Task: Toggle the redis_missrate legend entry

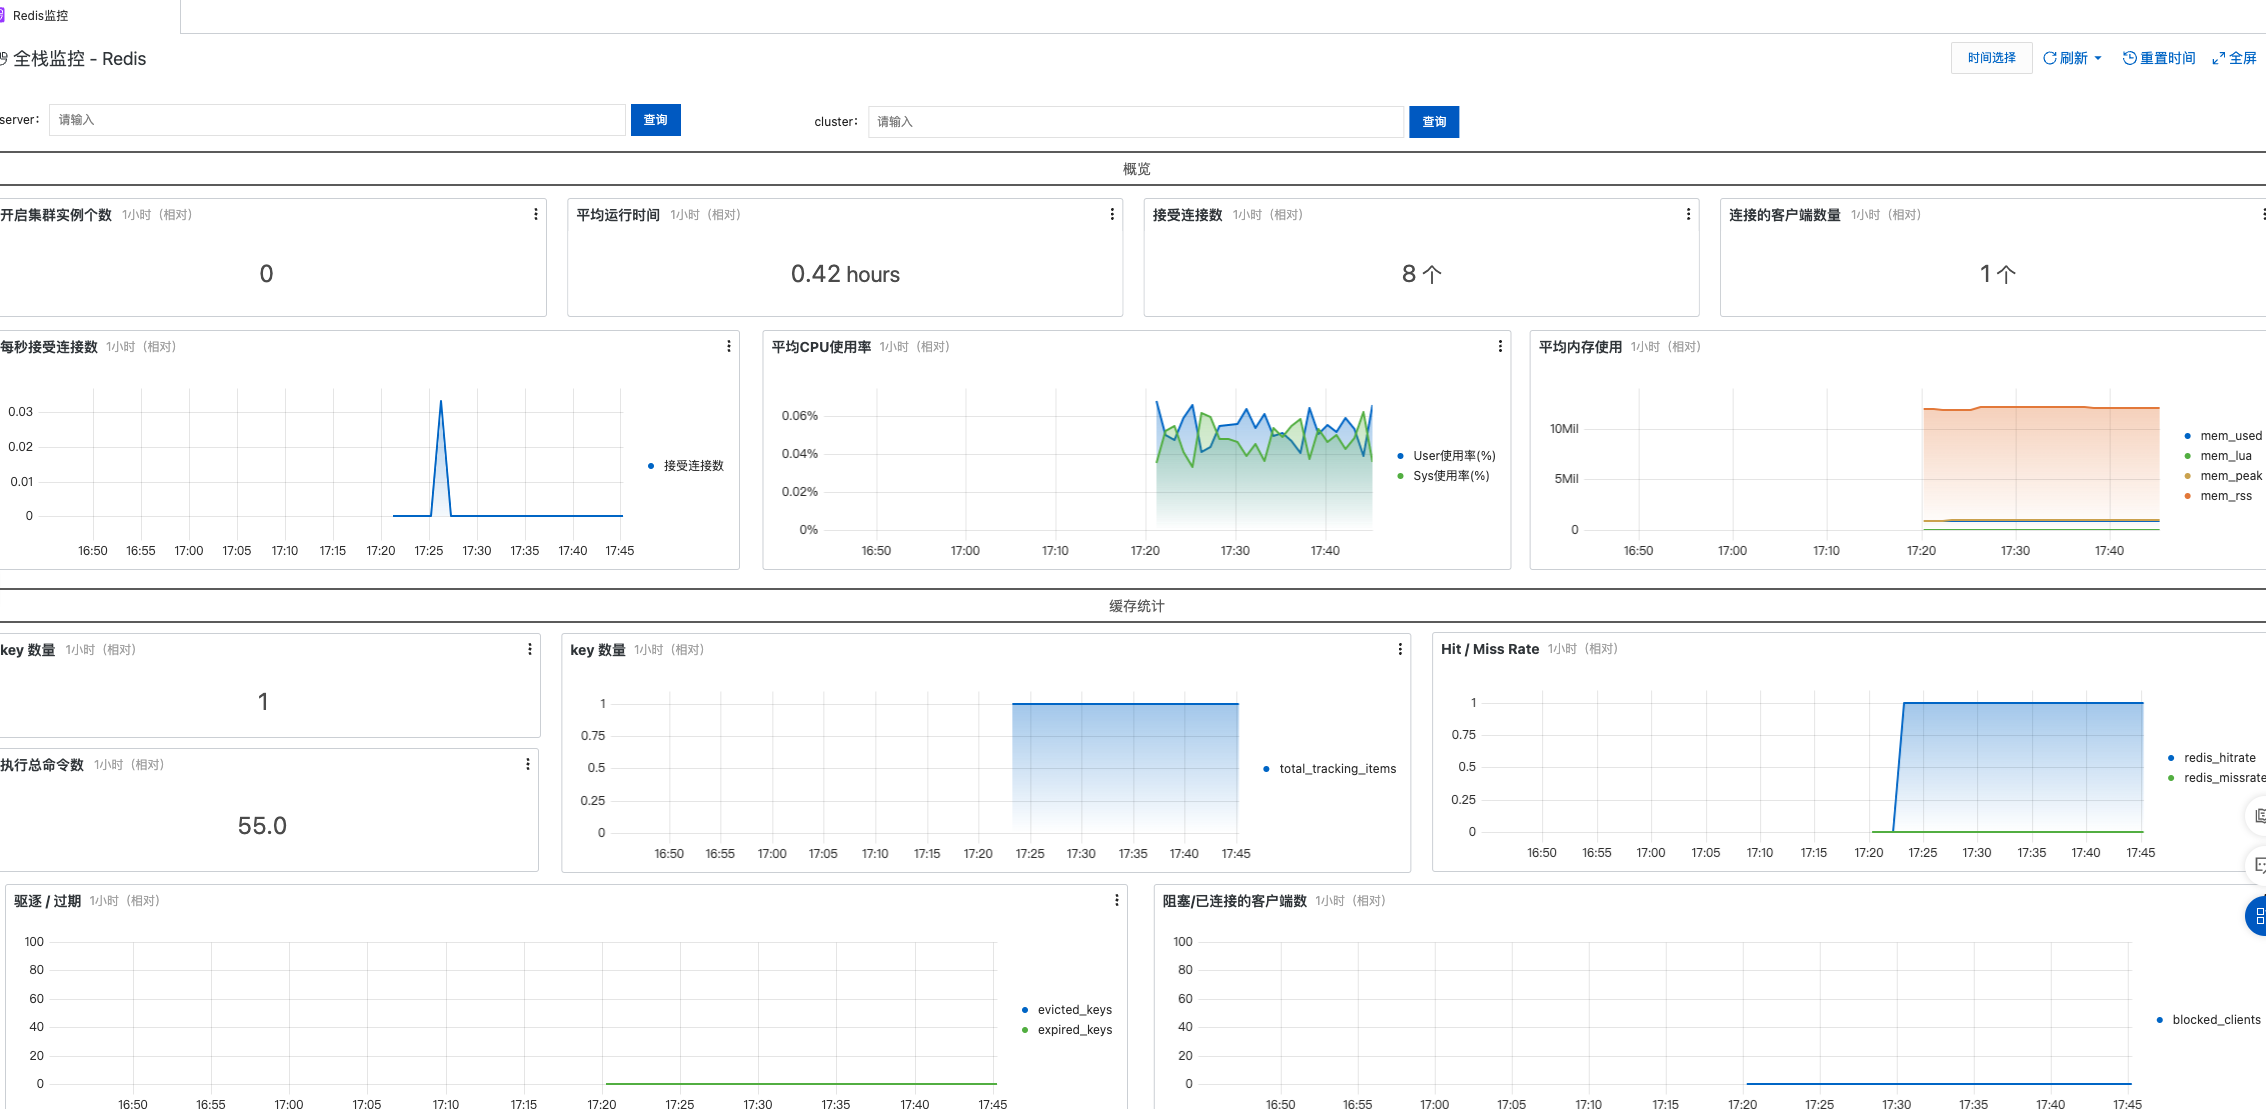Action: pyautogui.click(x=2224, y=777)
